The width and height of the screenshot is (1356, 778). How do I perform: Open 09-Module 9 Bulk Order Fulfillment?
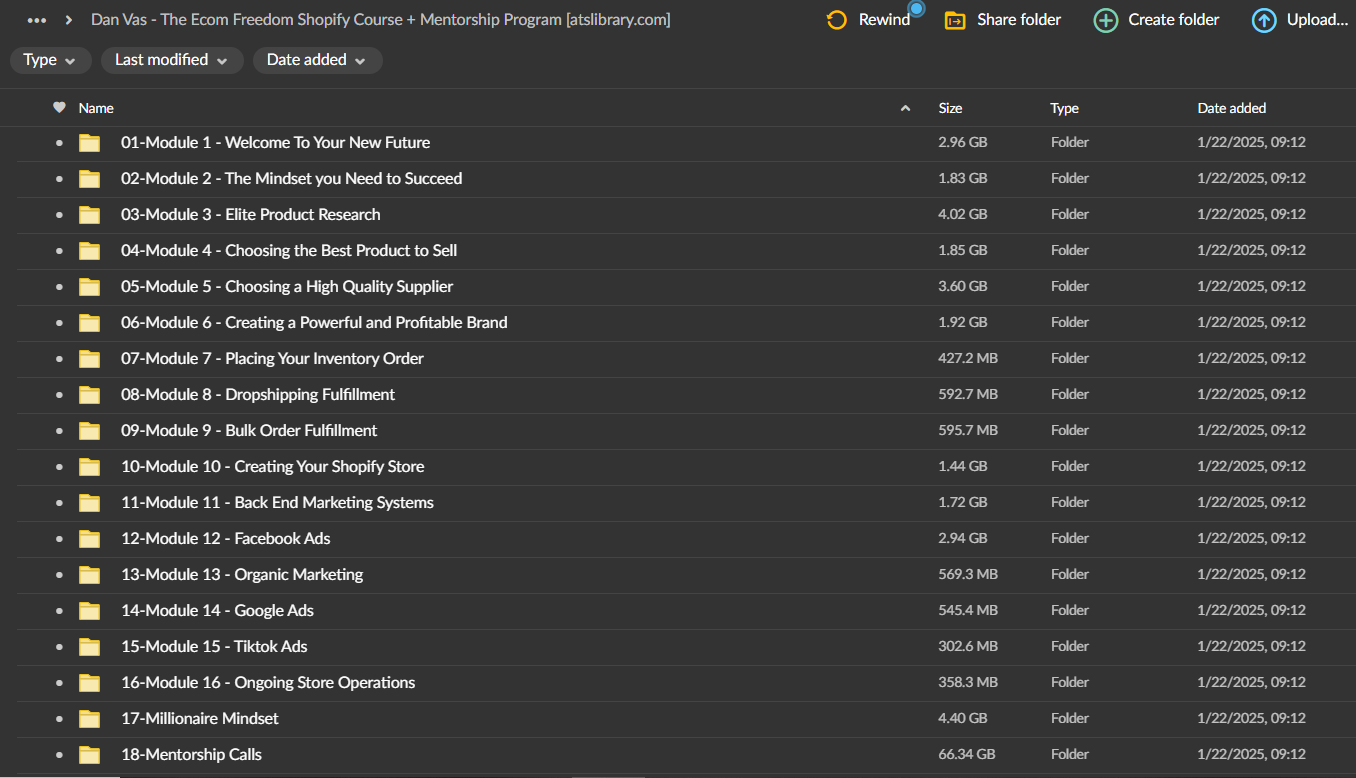click(x=249, y=431)
